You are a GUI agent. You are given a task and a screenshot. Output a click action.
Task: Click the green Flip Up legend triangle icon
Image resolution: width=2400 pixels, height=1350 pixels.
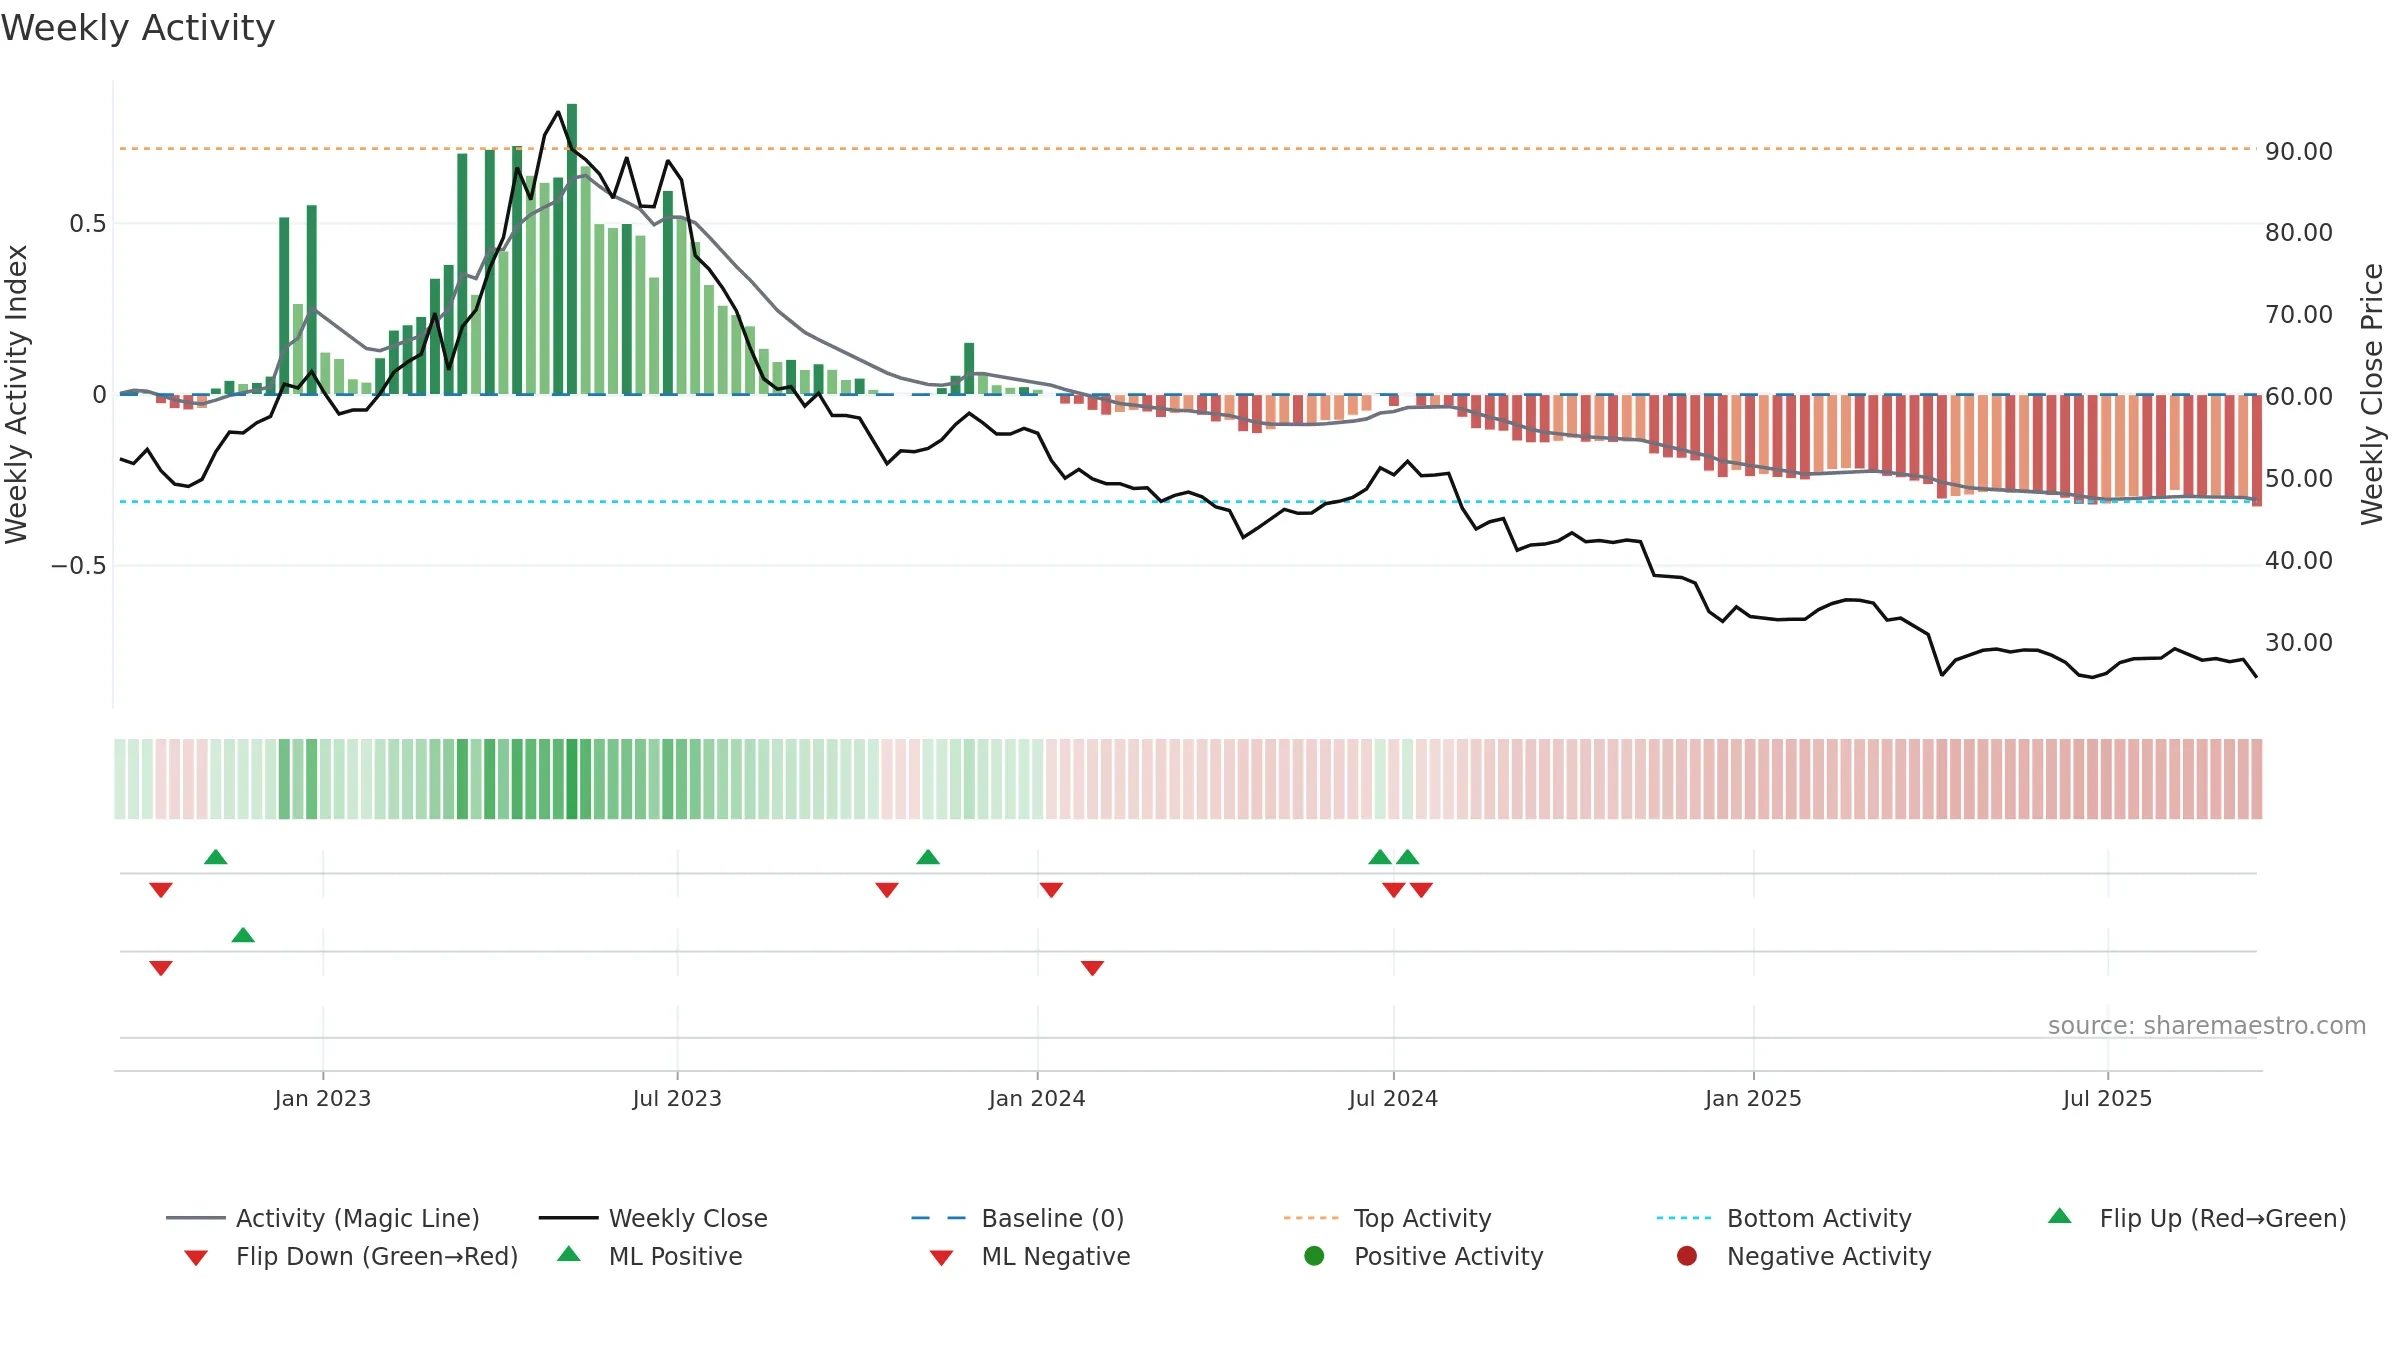pos(2060,1216)
